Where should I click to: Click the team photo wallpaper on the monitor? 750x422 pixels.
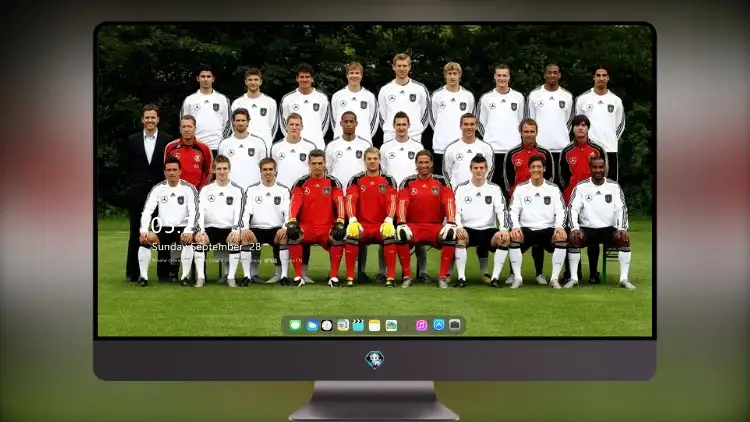pyautogui.click(x=375, y=180)
